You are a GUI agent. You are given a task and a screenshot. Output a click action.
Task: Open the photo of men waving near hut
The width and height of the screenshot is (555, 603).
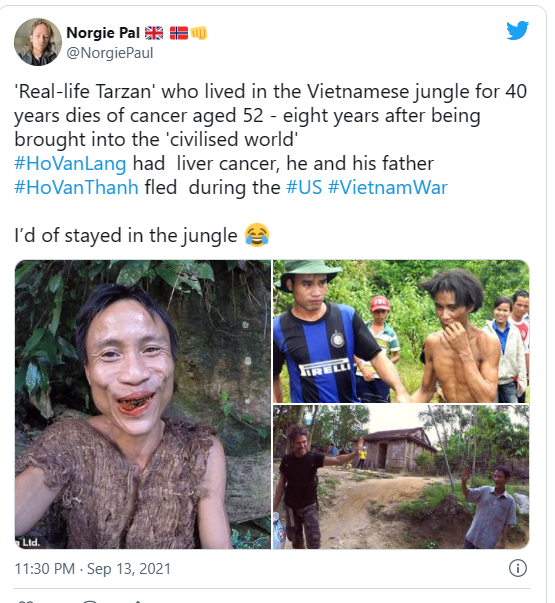[401, 477]
